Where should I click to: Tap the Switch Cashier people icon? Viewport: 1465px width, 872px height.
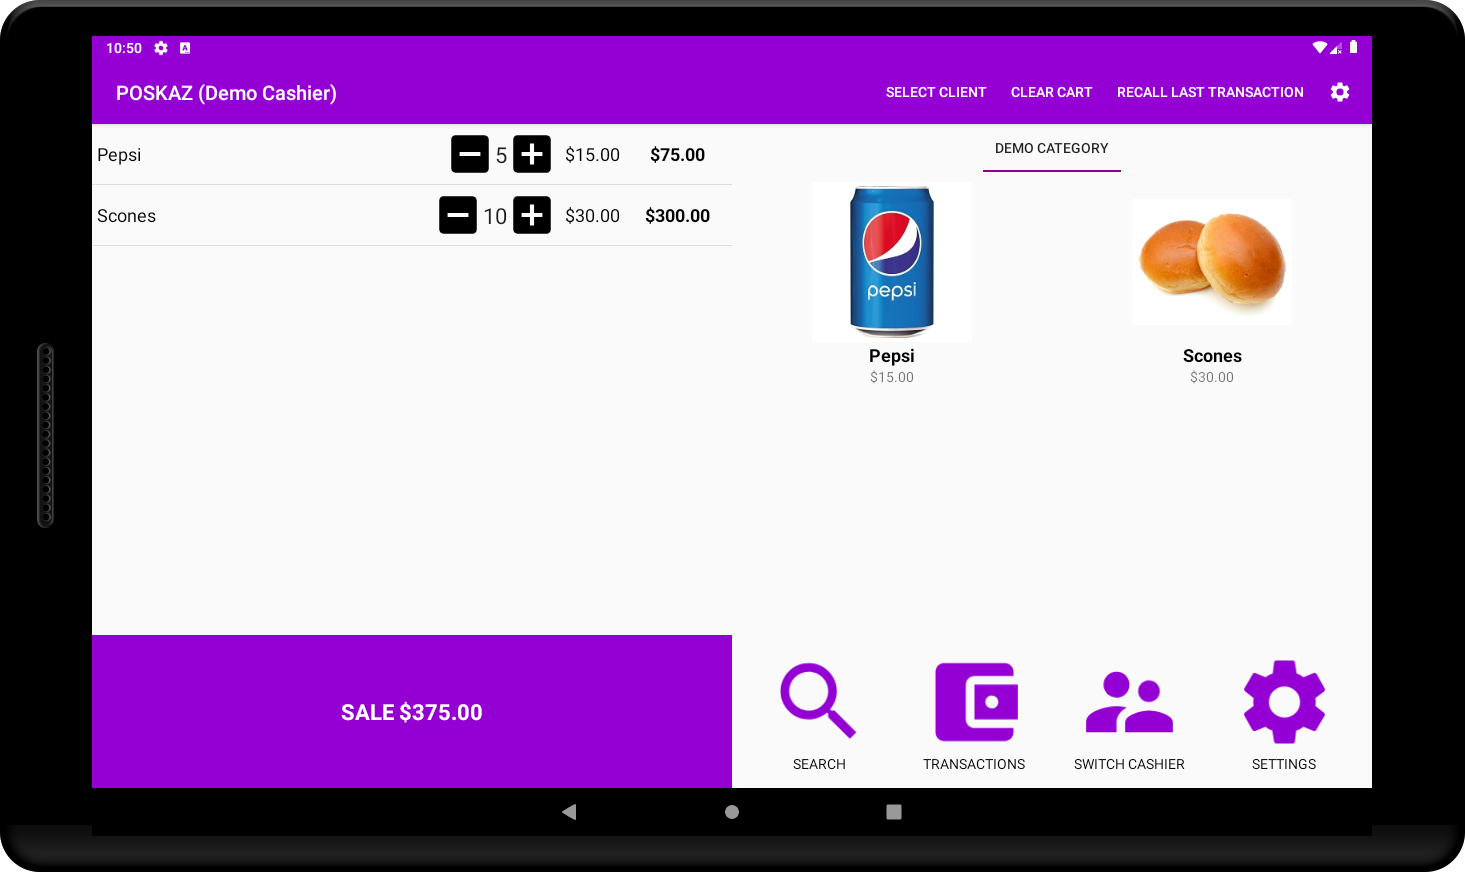1129,701
